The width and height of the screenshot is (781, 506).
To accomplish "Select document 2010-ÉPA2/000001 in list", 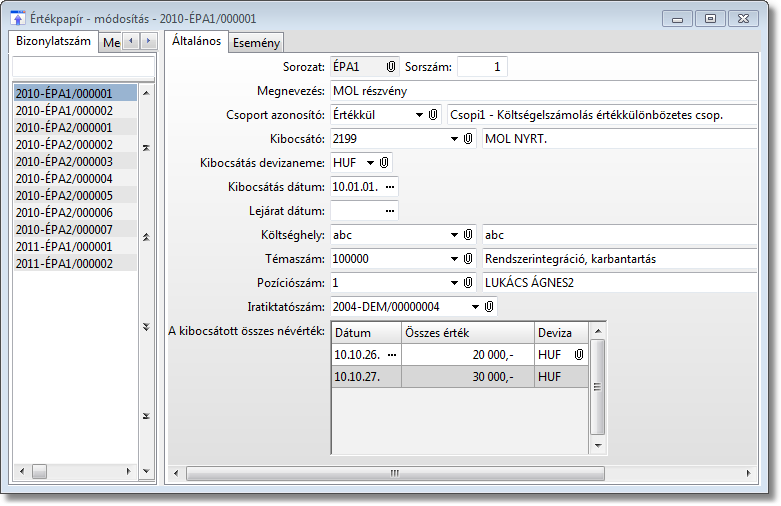I will pos(75,127).
